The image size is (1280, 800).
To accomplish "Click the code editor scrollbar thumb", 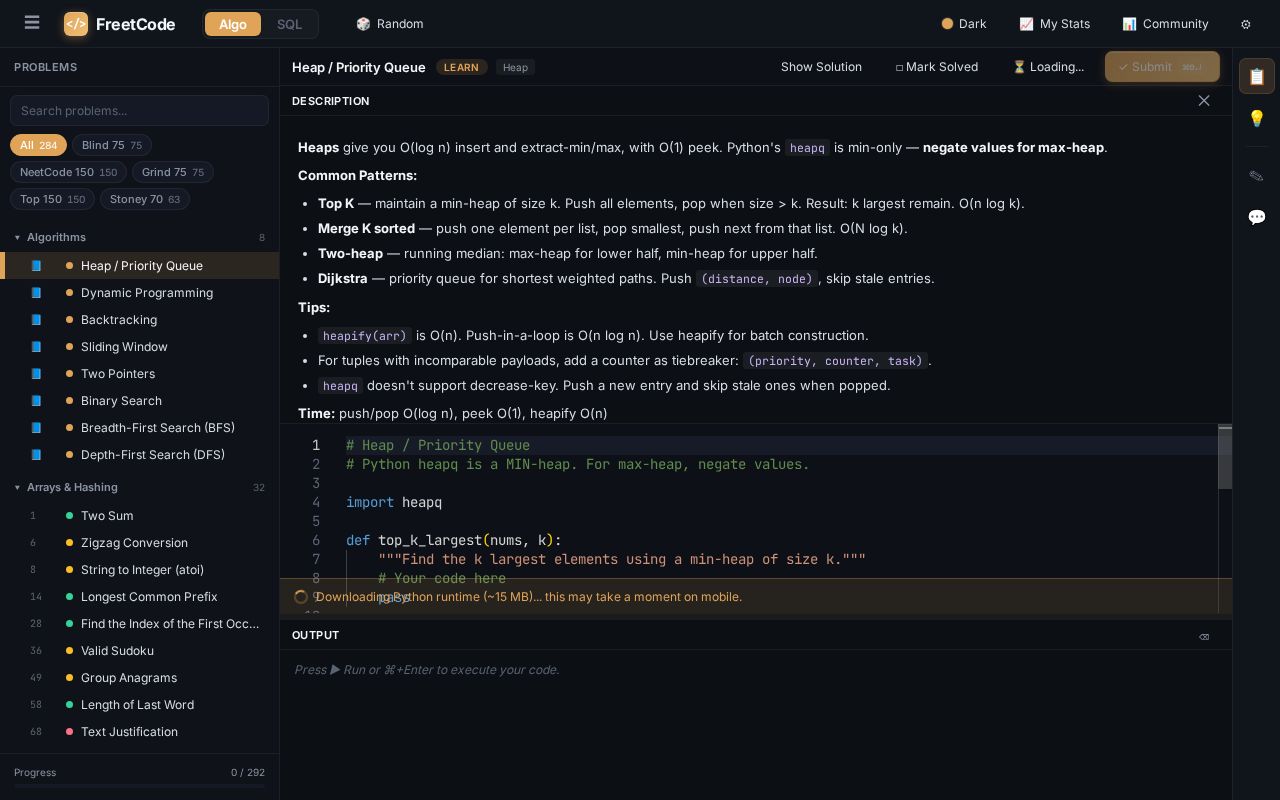I will 1225,457.
